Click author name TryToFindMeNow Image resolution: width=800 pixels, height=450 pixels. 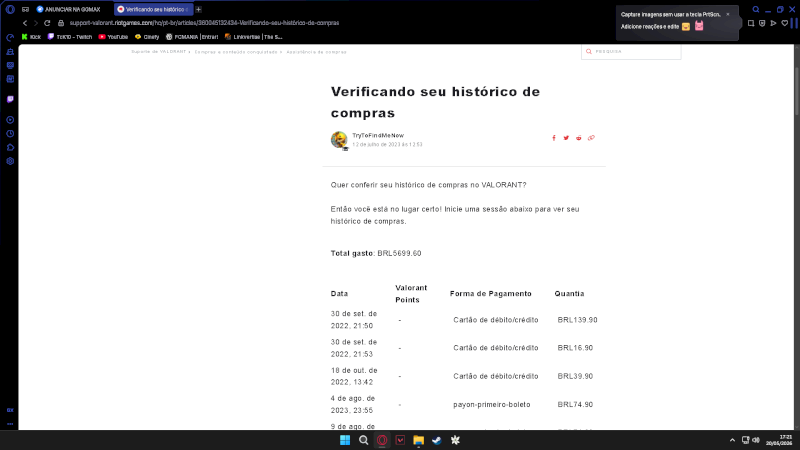[x=378, y=136]
